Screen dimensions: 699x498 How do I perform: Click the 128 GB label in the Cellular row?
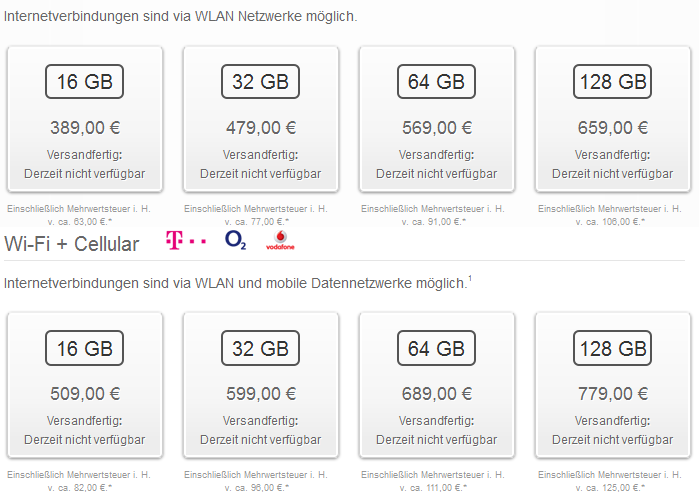(x=612, y=348)
